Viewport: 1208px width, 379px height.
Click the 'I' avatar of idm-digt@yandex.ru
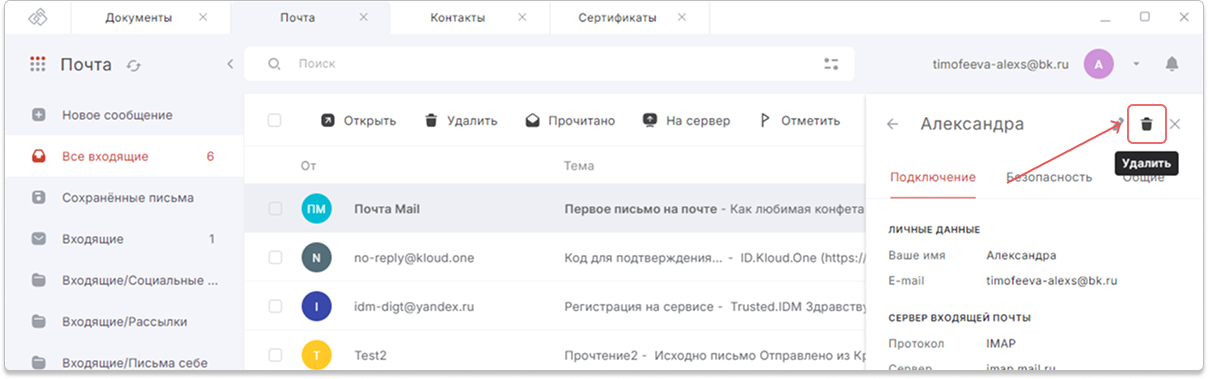[x=316, y=306]
